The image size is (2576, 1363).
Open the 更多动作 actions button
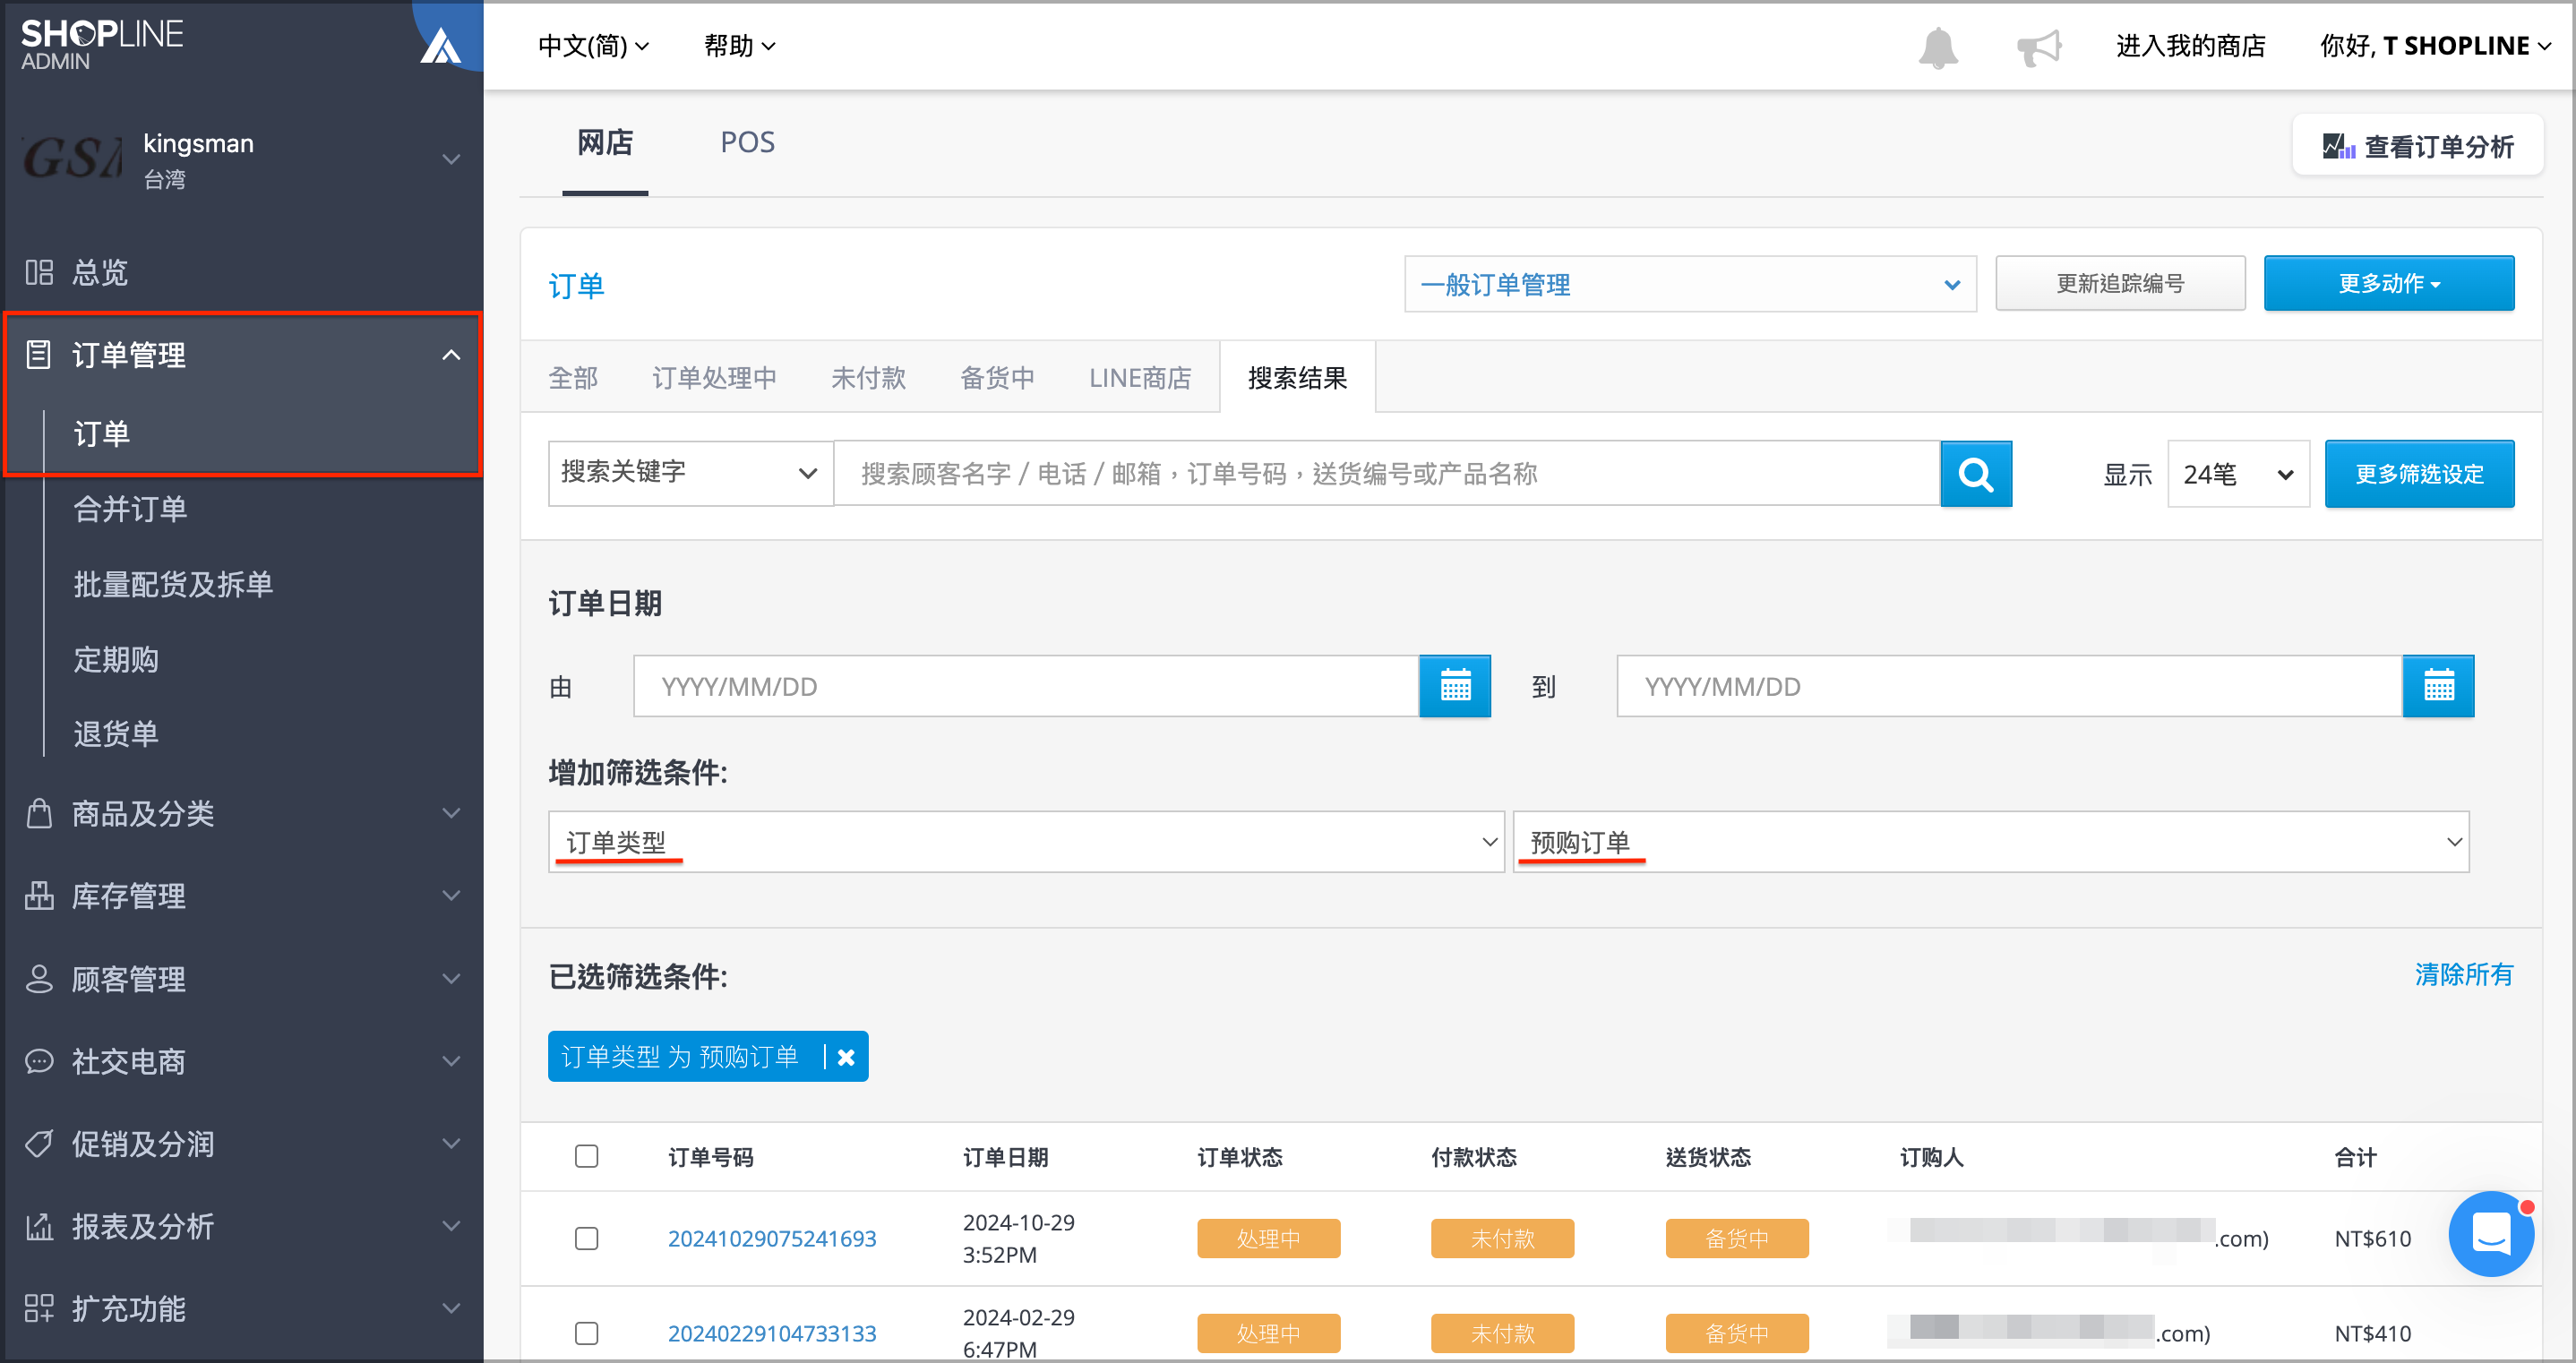2388,284
